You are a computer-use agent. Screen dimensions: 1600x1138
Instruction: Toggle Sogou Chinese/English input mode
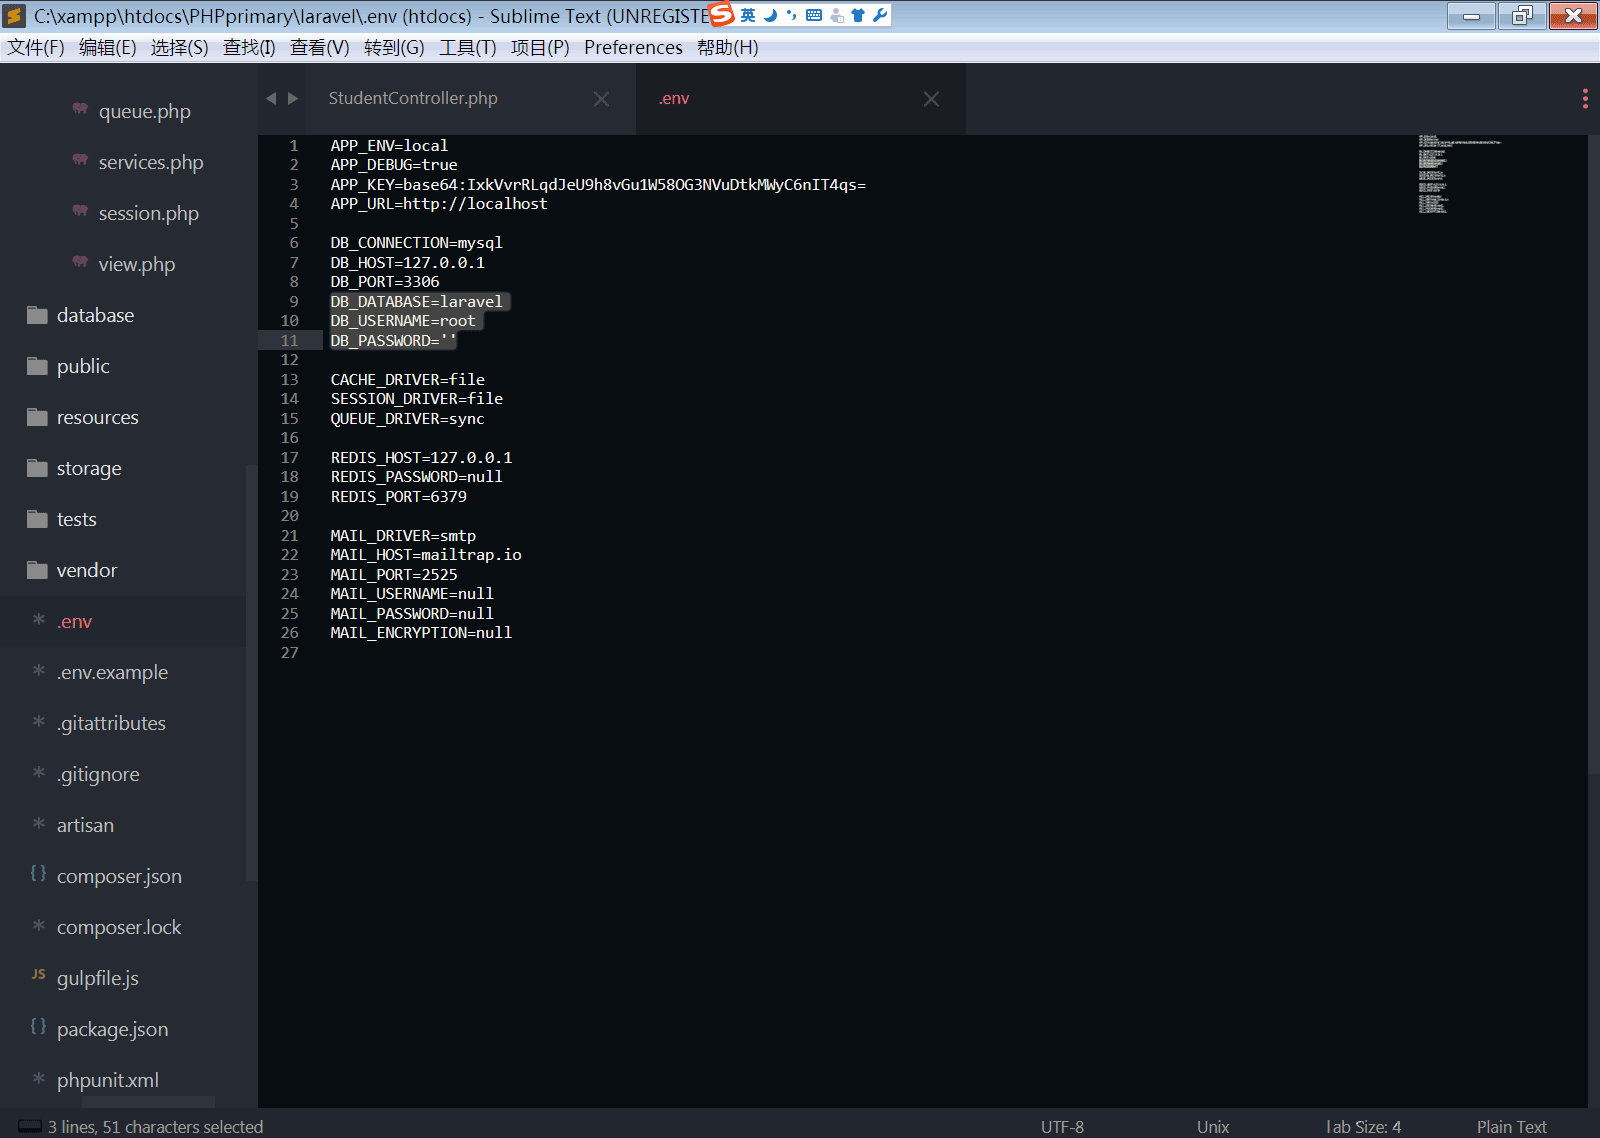click(748, 15)
